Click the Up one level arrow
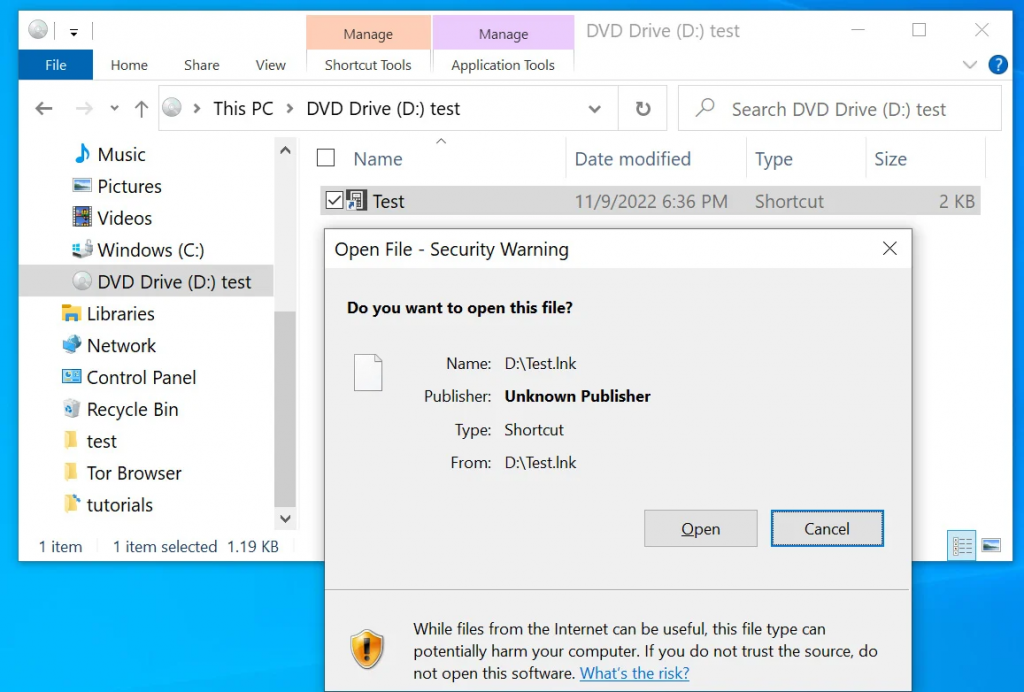The height and width of the screenshot is (692, 1024). 141,109
